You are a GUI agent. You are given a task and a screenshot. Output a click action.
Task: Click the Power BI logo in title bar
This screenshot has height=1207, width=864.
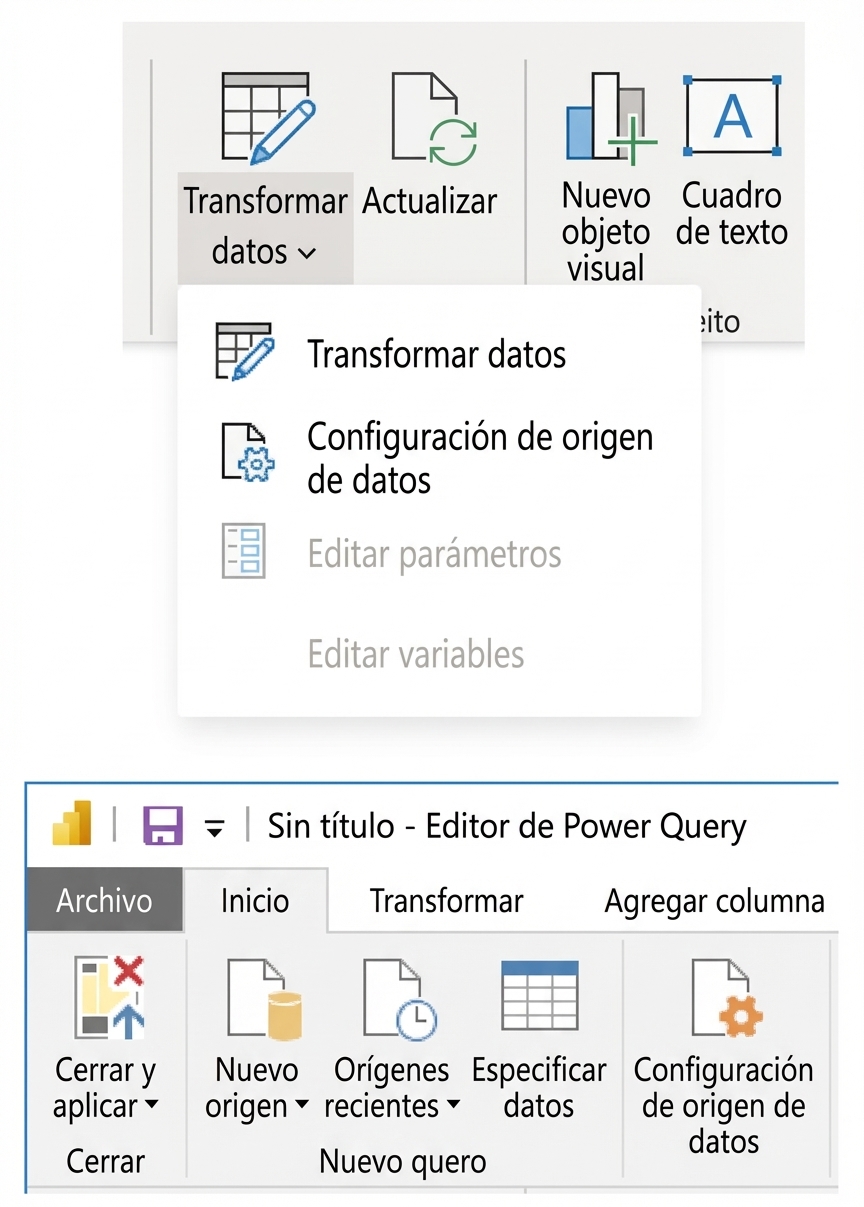pos(72,824)
